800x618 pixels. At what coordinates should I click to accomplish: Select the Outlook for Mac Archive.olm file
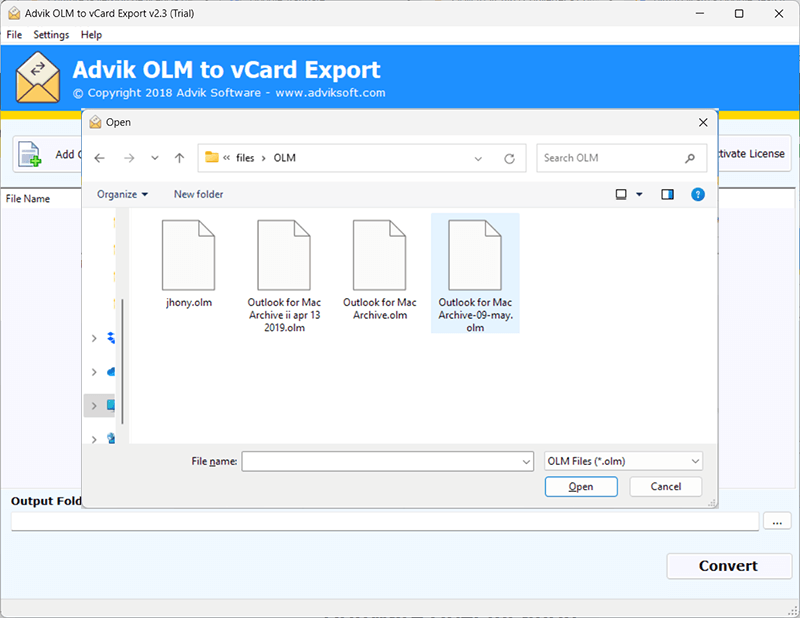(380, 270)
